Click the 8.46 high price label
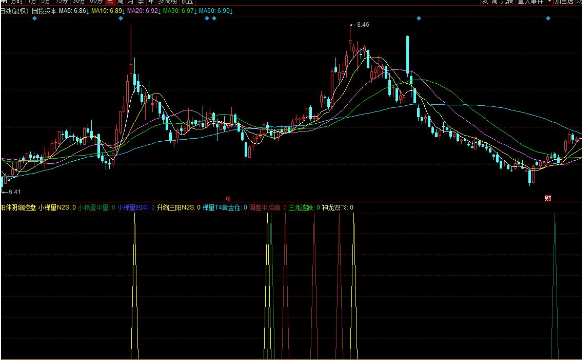582x360 pixels. coord(363,25)
